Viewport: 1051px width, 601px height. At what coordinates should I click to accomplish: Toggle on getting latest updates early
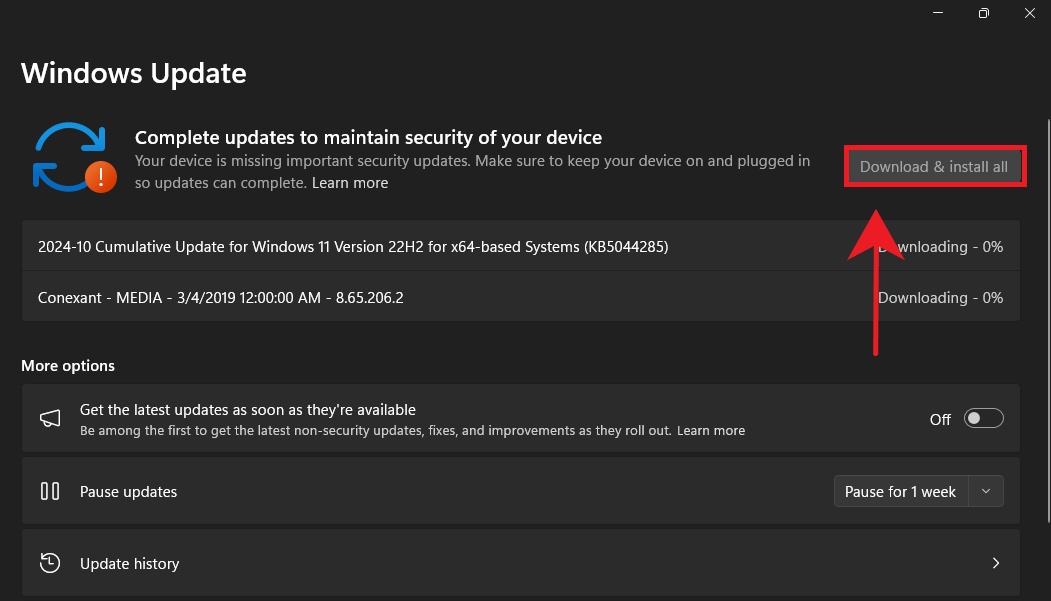[983, 419]
